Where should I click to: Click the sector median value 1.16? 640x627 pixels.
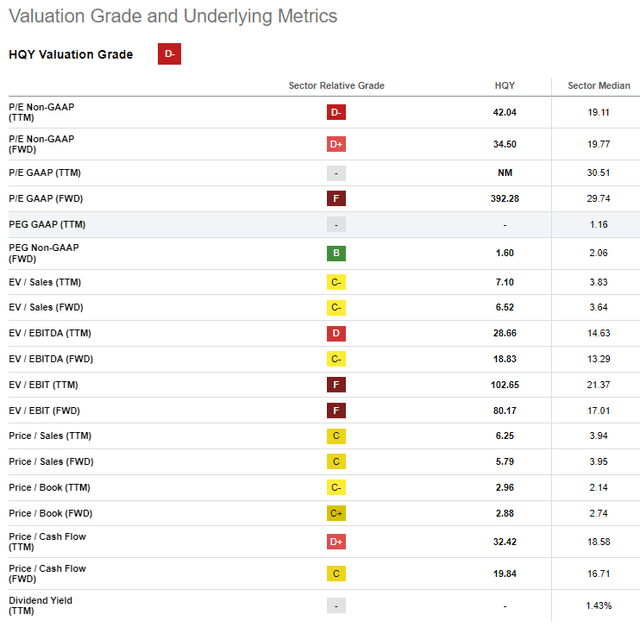[x=599, y=225]
